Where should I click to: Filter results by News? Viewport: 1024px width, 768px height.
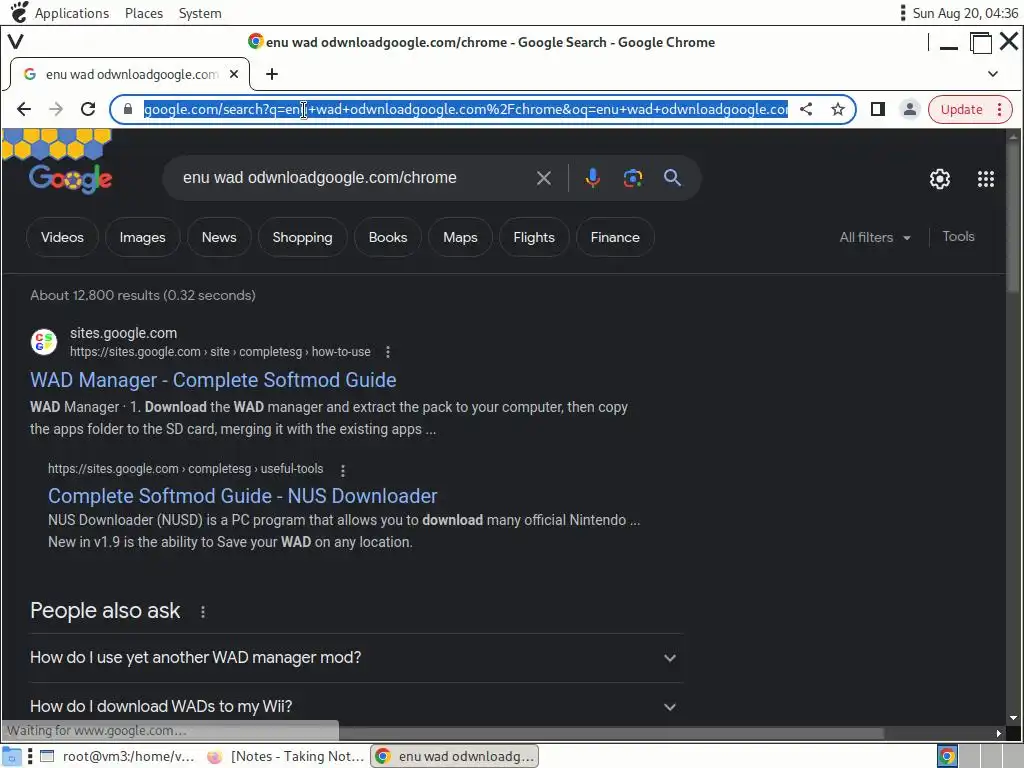pyautogui.click(x=219, y=237)
